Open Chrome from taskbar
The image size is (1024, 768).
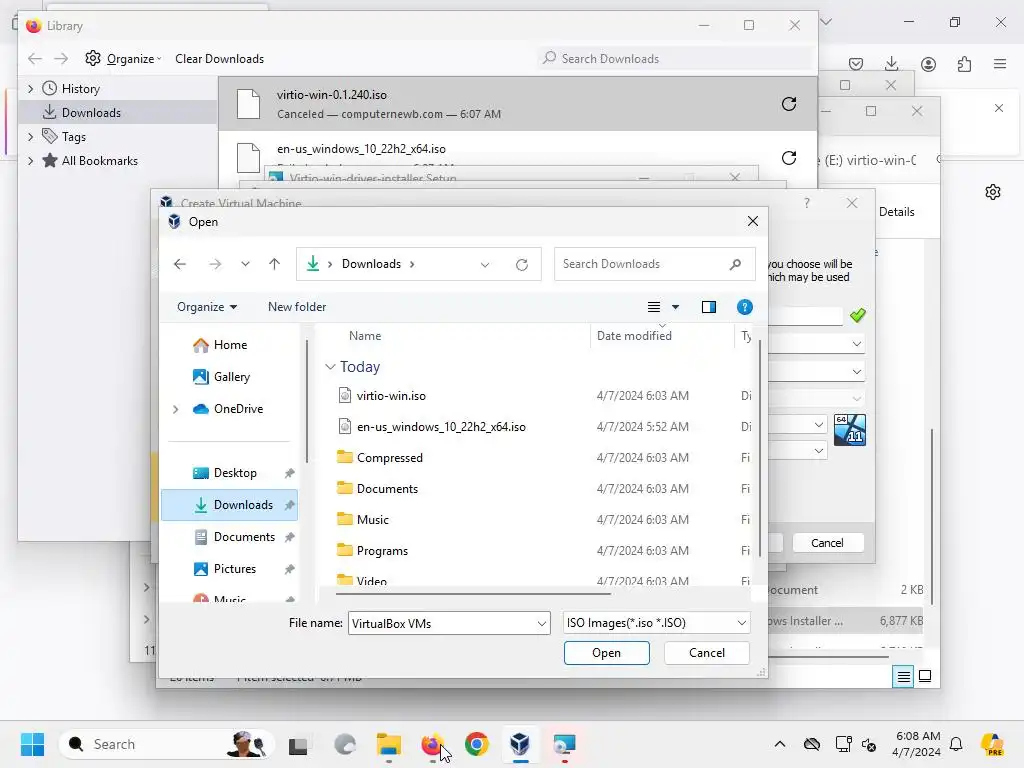(477, 744)
